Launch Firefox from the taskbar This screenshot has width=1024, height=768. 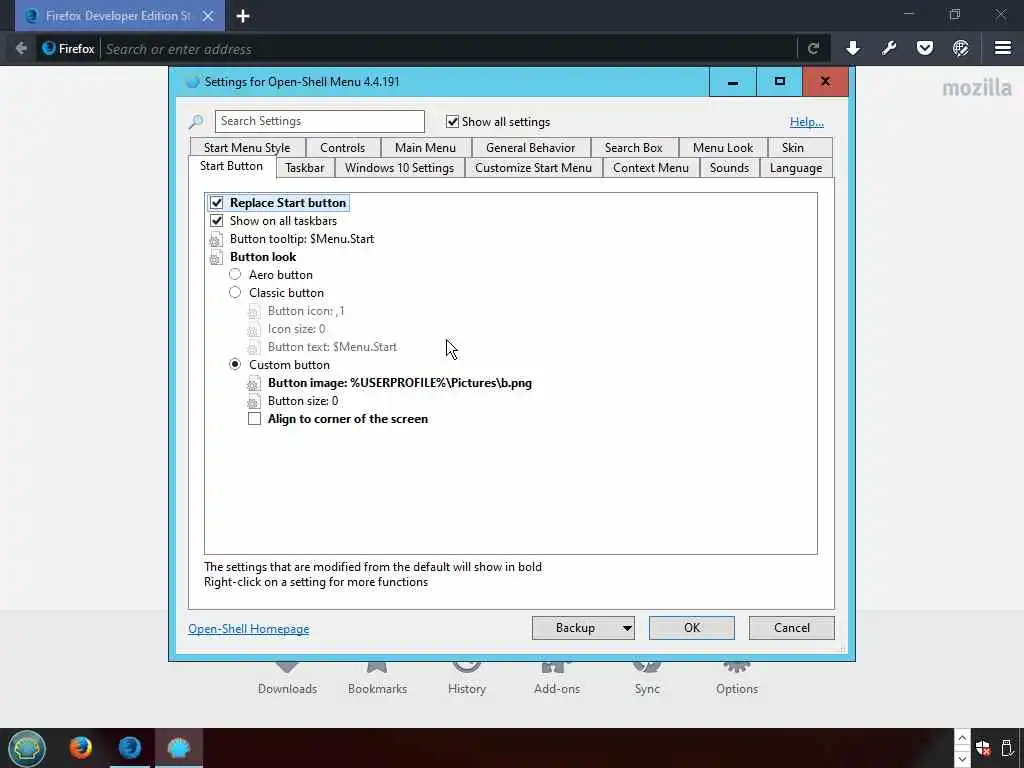tap(81, 747)
